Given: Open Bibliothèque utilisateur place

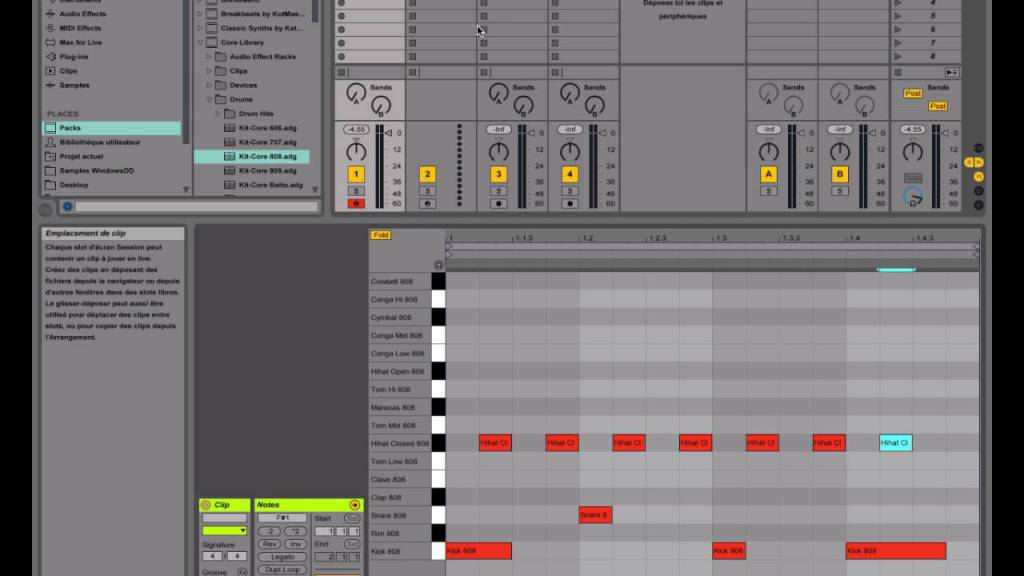Looking at the screenshot, I should pyautogui.click(x=99, y=142).
